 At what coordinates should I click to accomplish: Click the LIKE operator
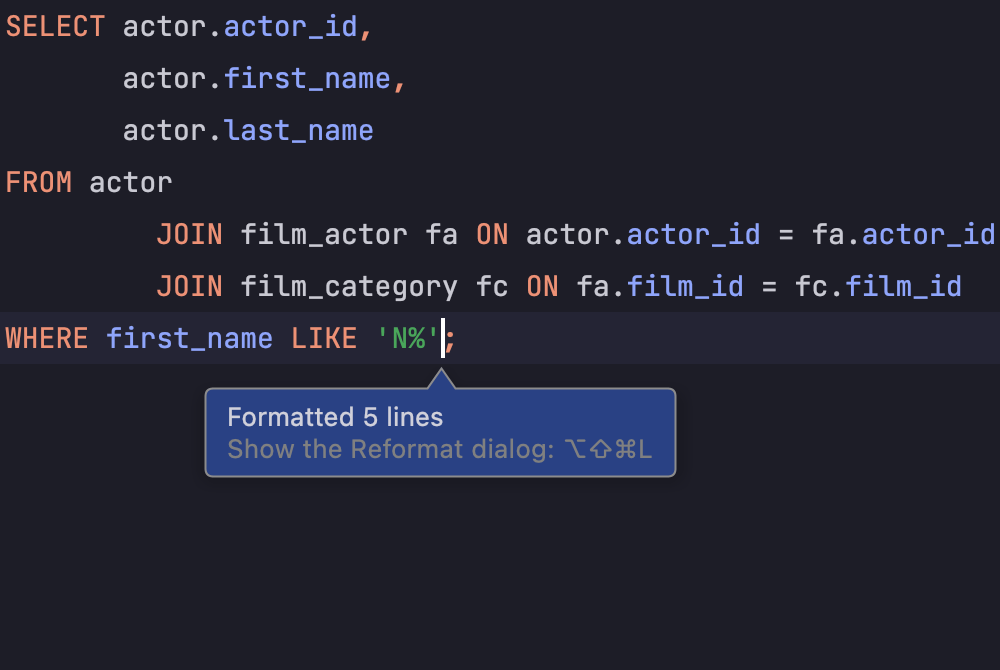pos(324,339)
